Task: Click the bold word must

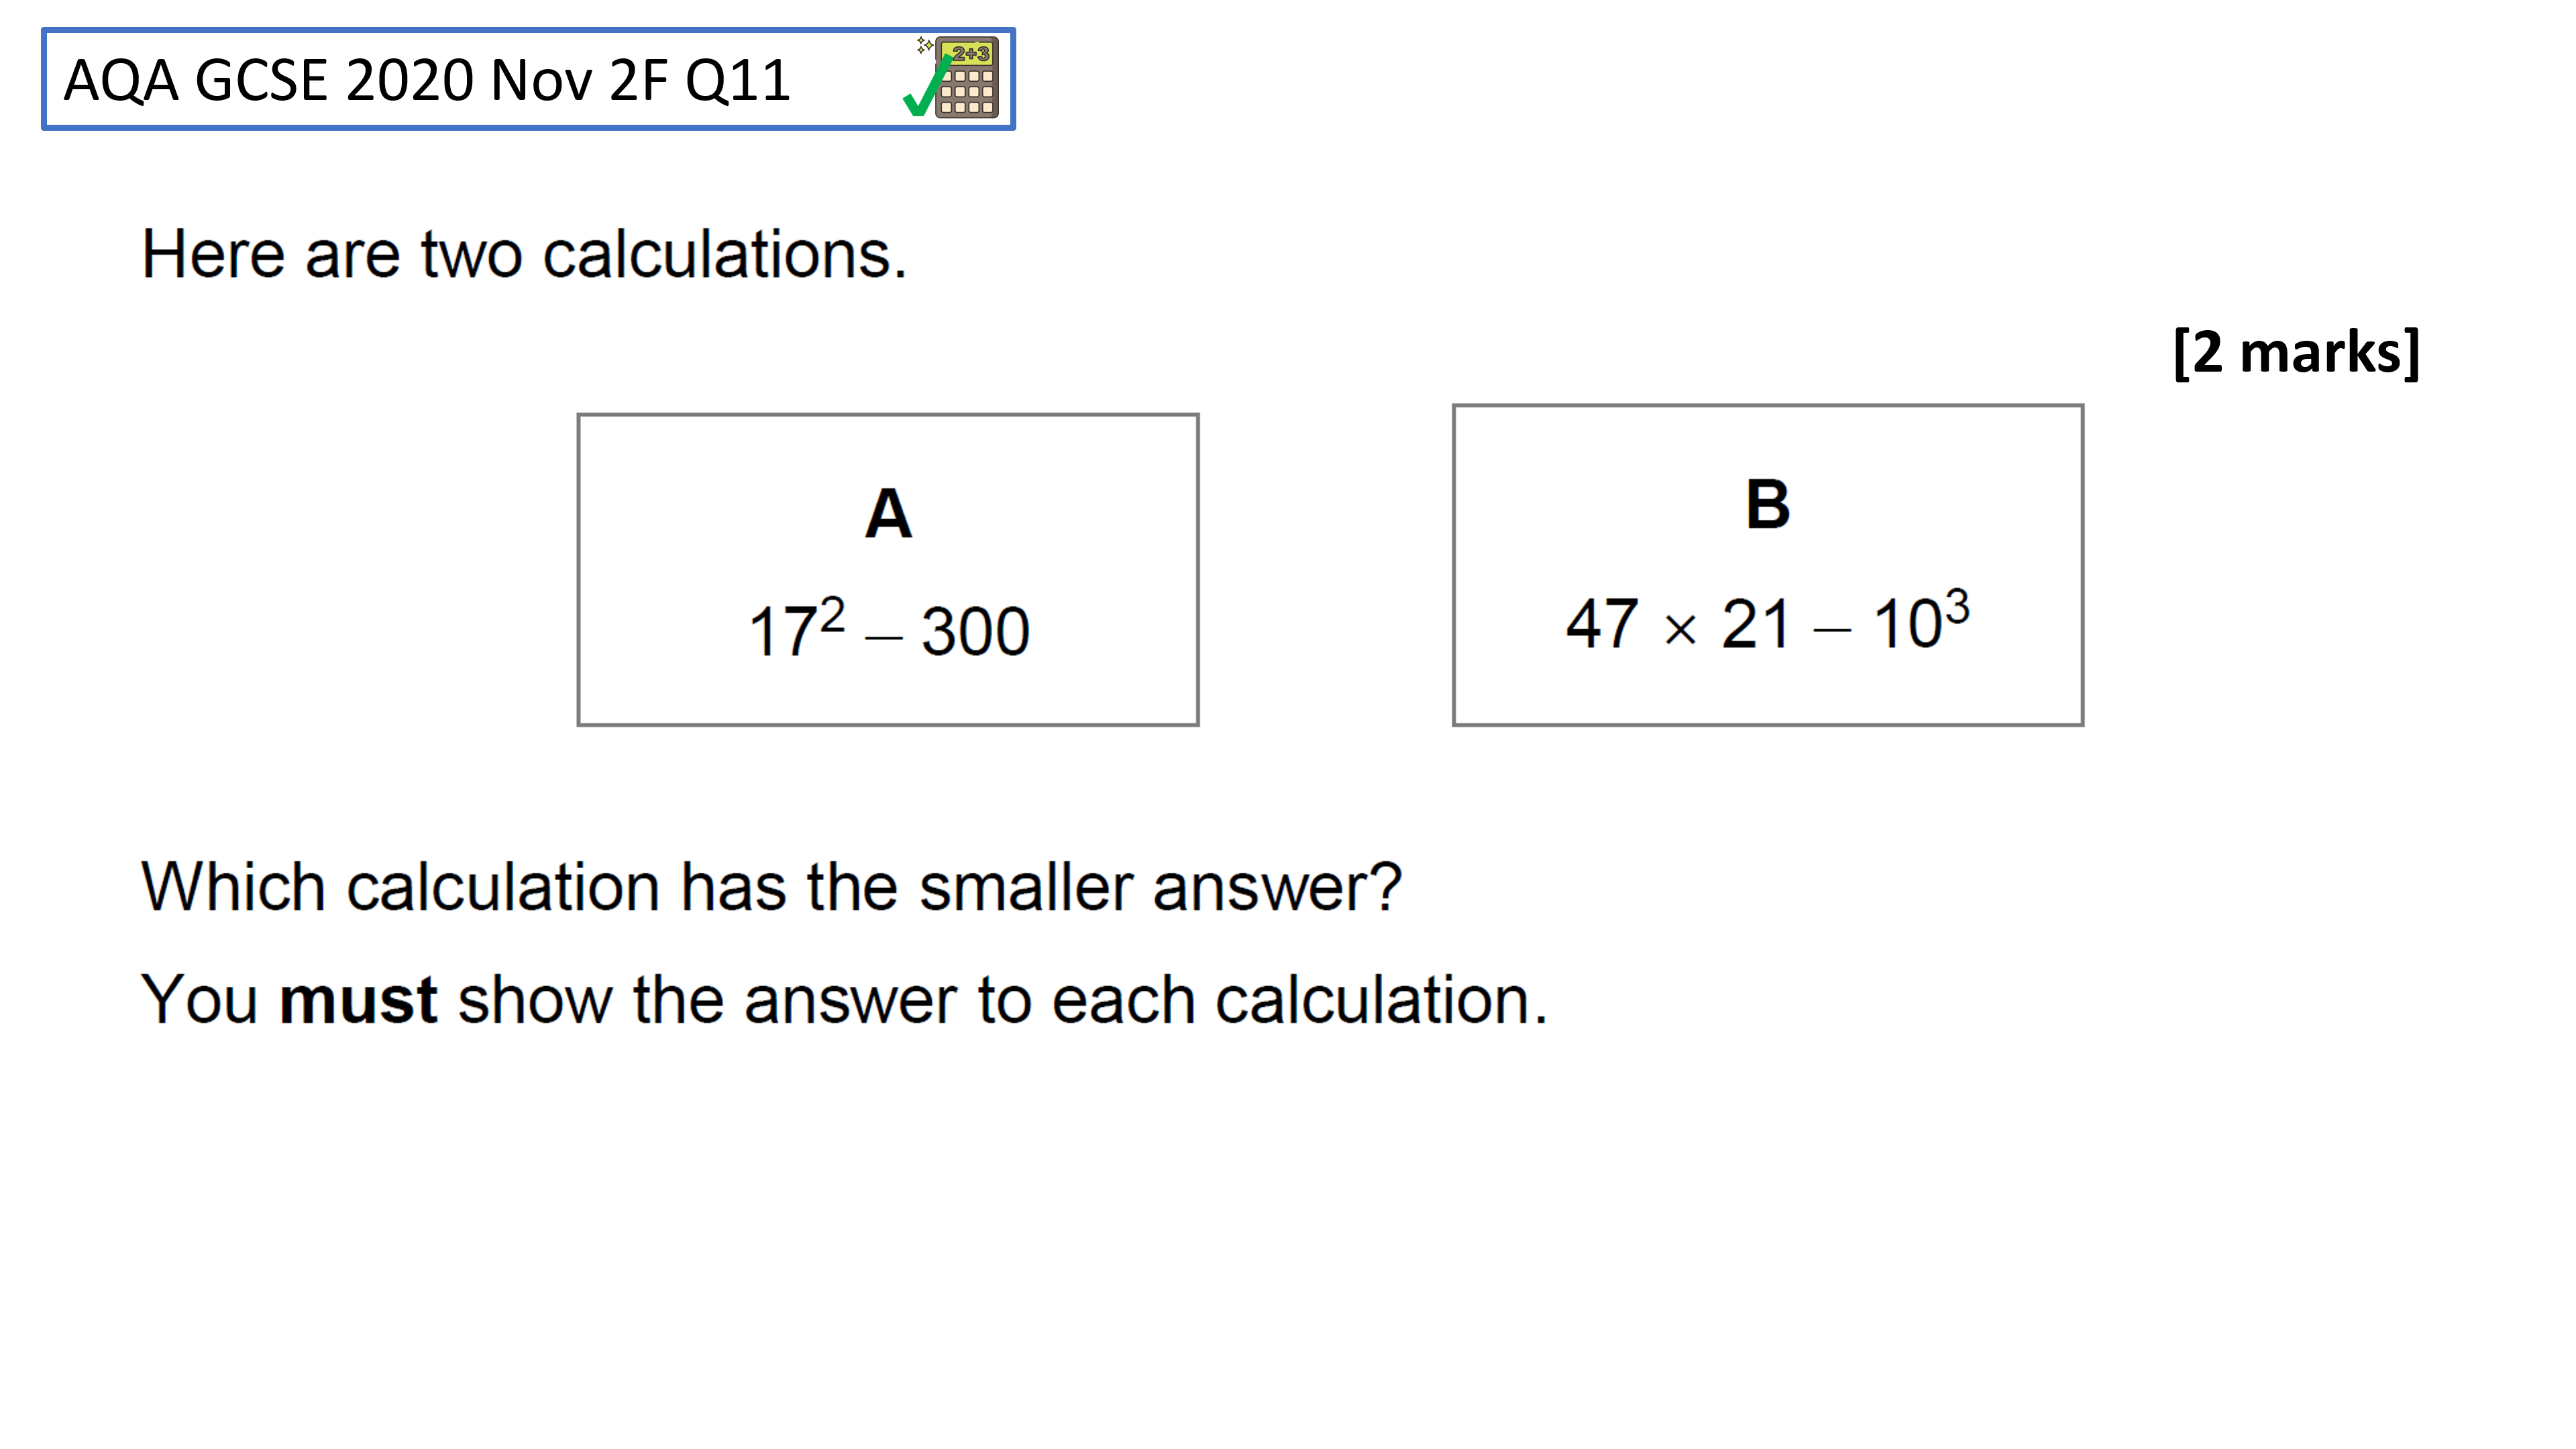Action: [x=358, y=1000]
